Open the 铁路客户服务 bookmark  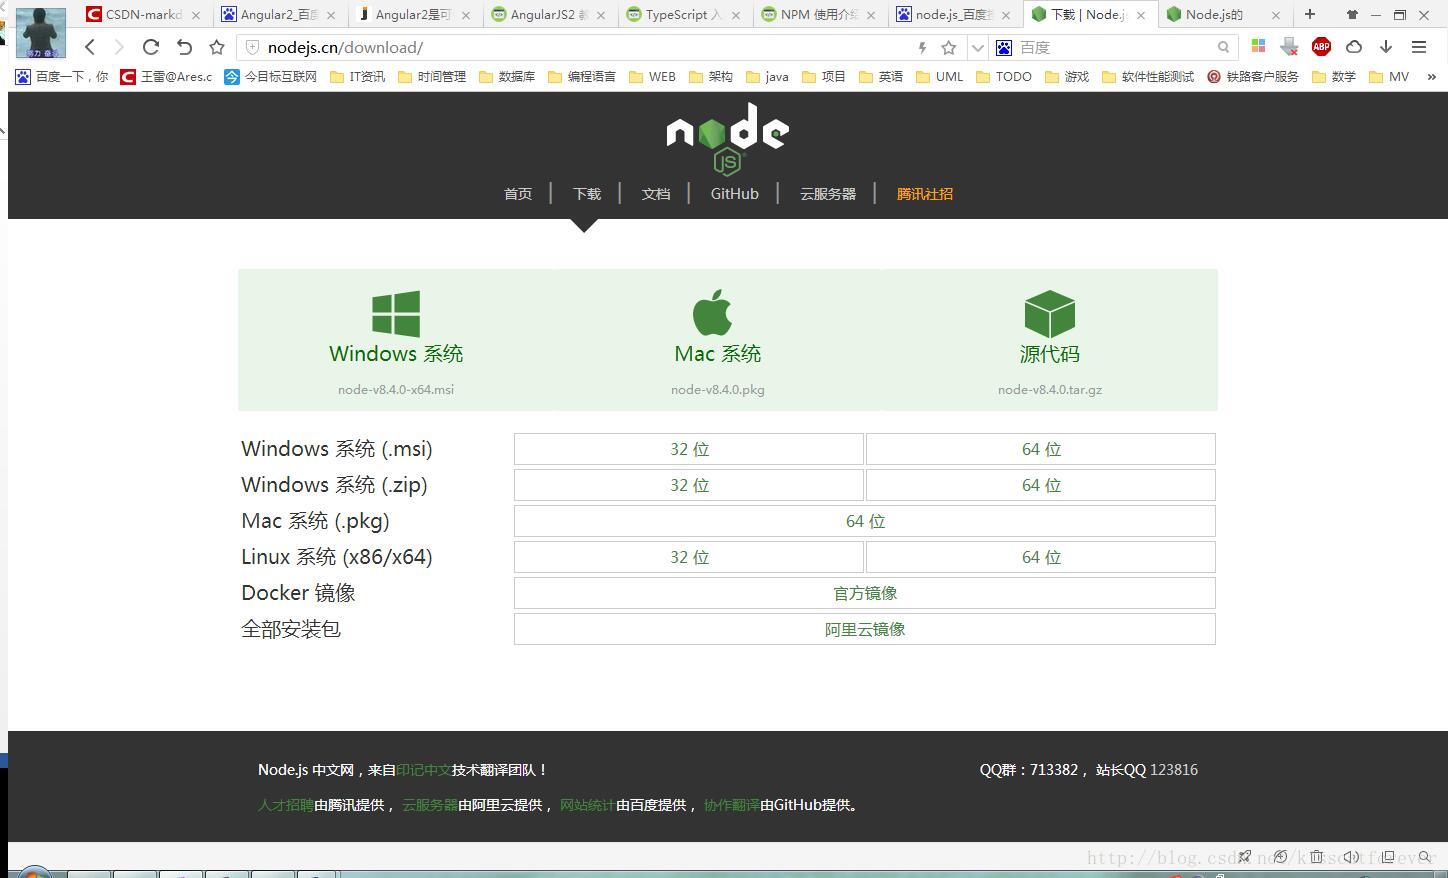pyautogui.click(x=1253, y=76)
